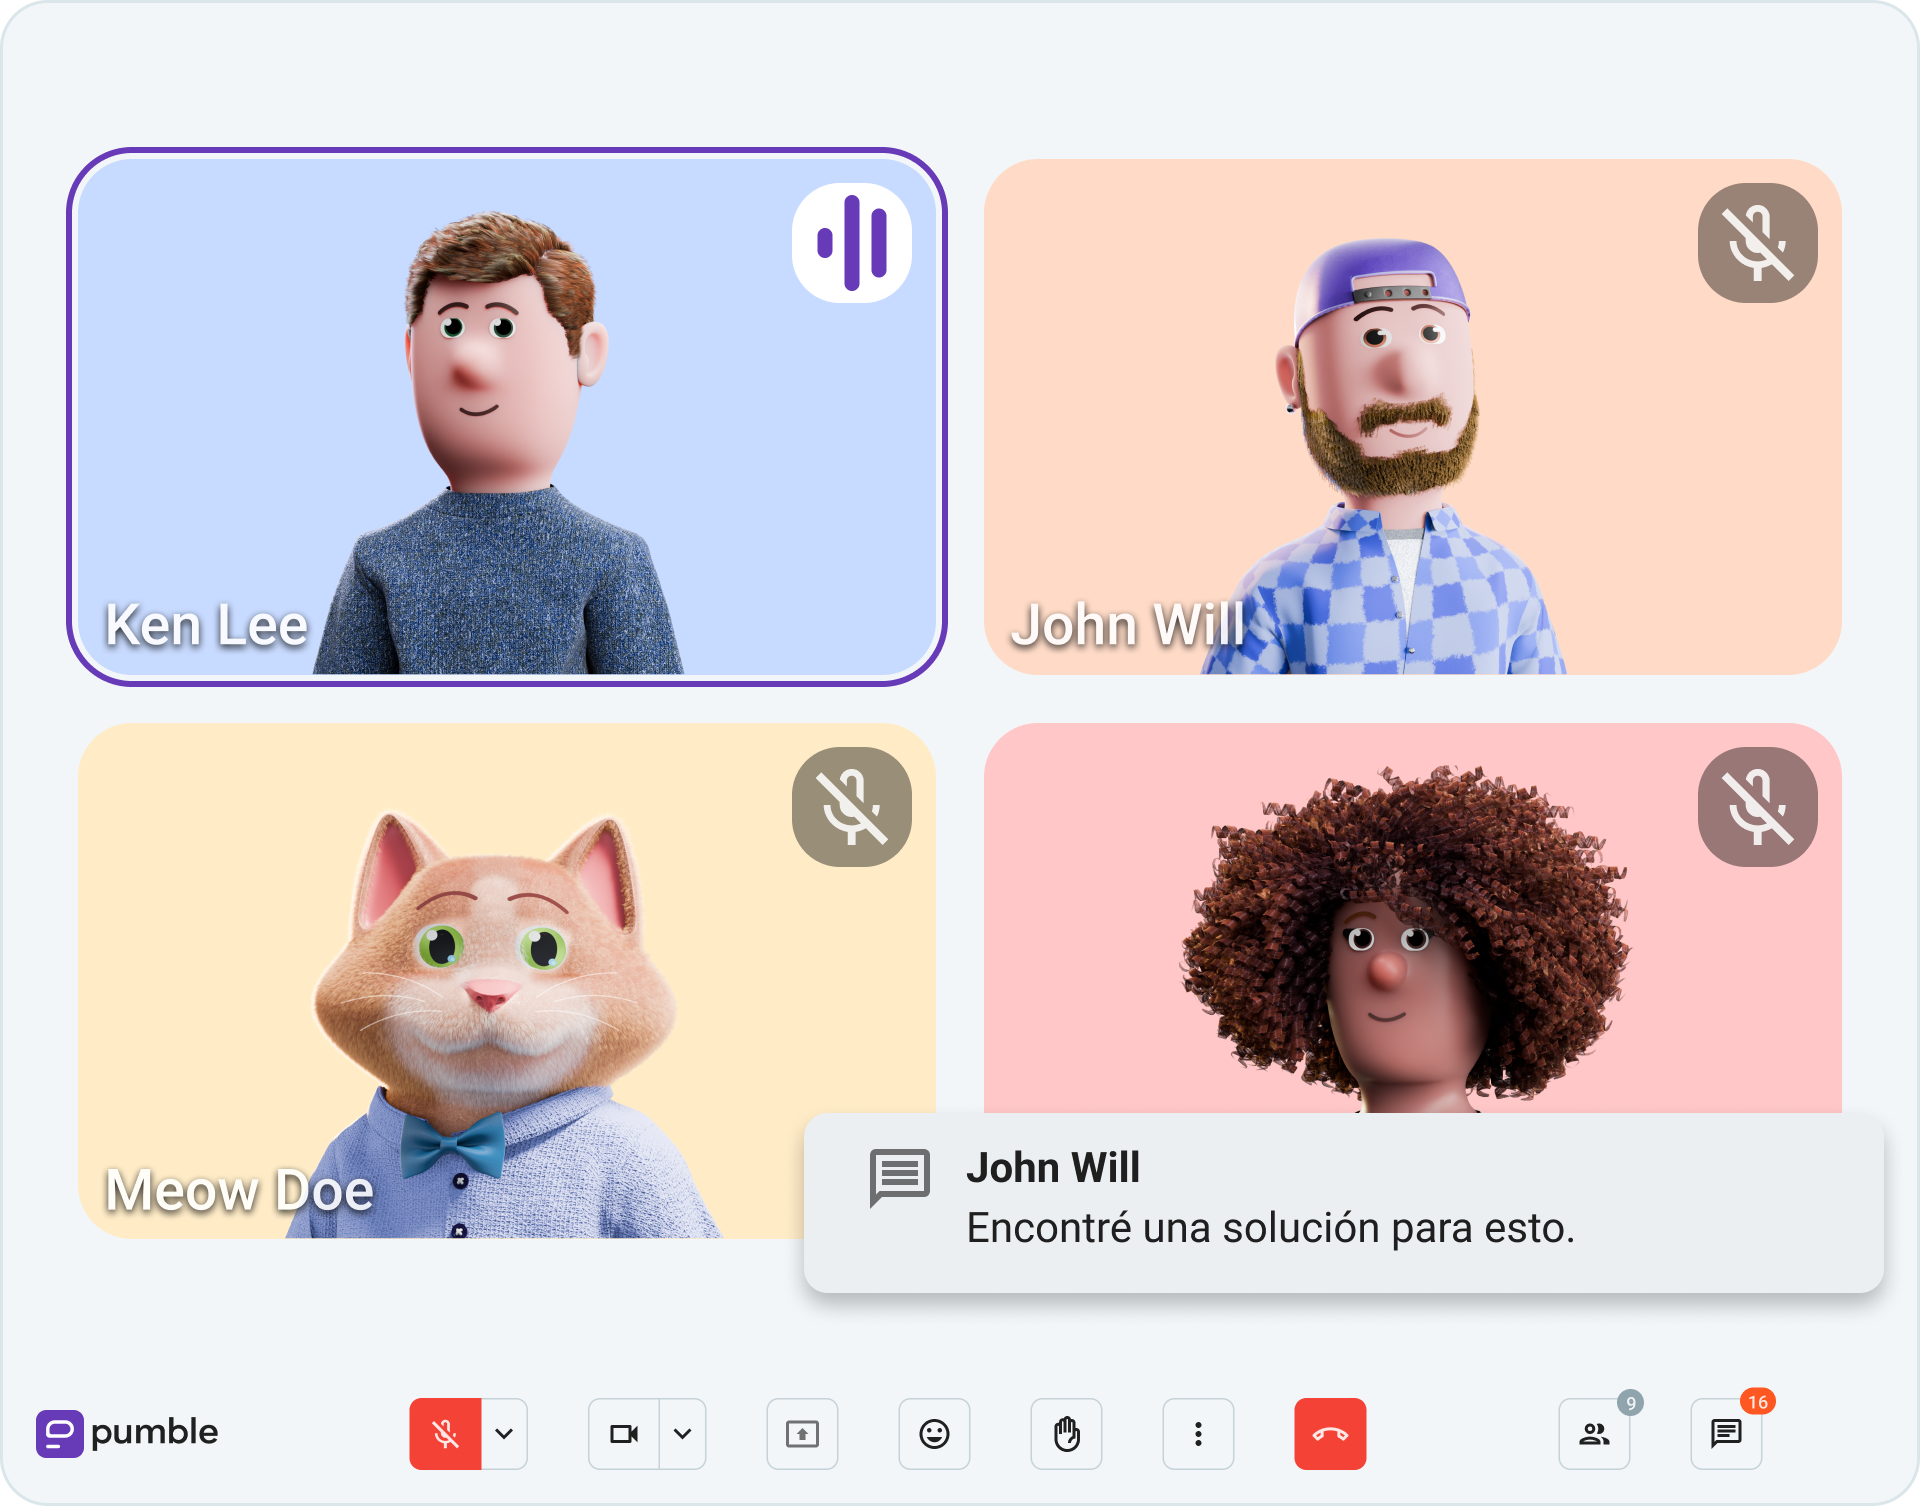The image size is (1920, 1506).
Task: View the participants list showing 9 people
Action: 1593,1434
